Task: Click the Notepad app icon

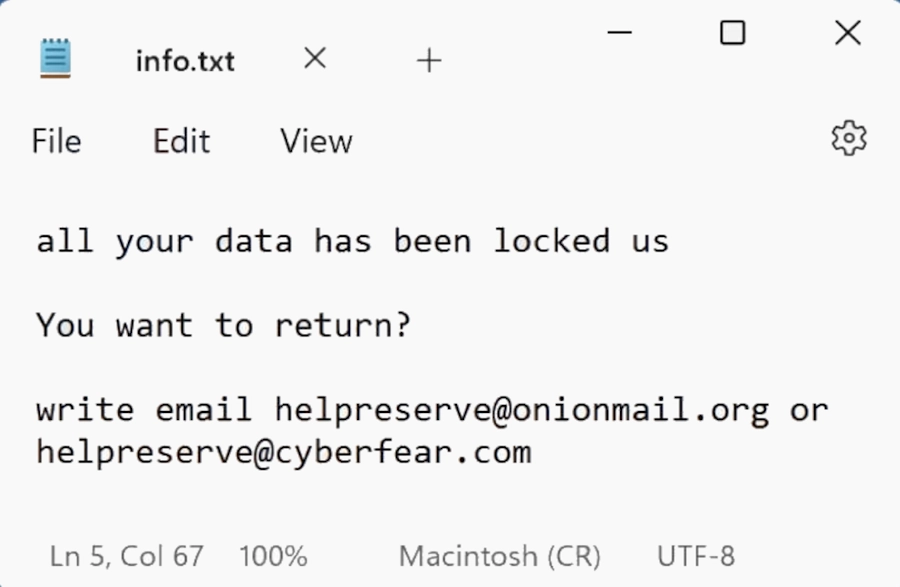Action: [56, 59]
